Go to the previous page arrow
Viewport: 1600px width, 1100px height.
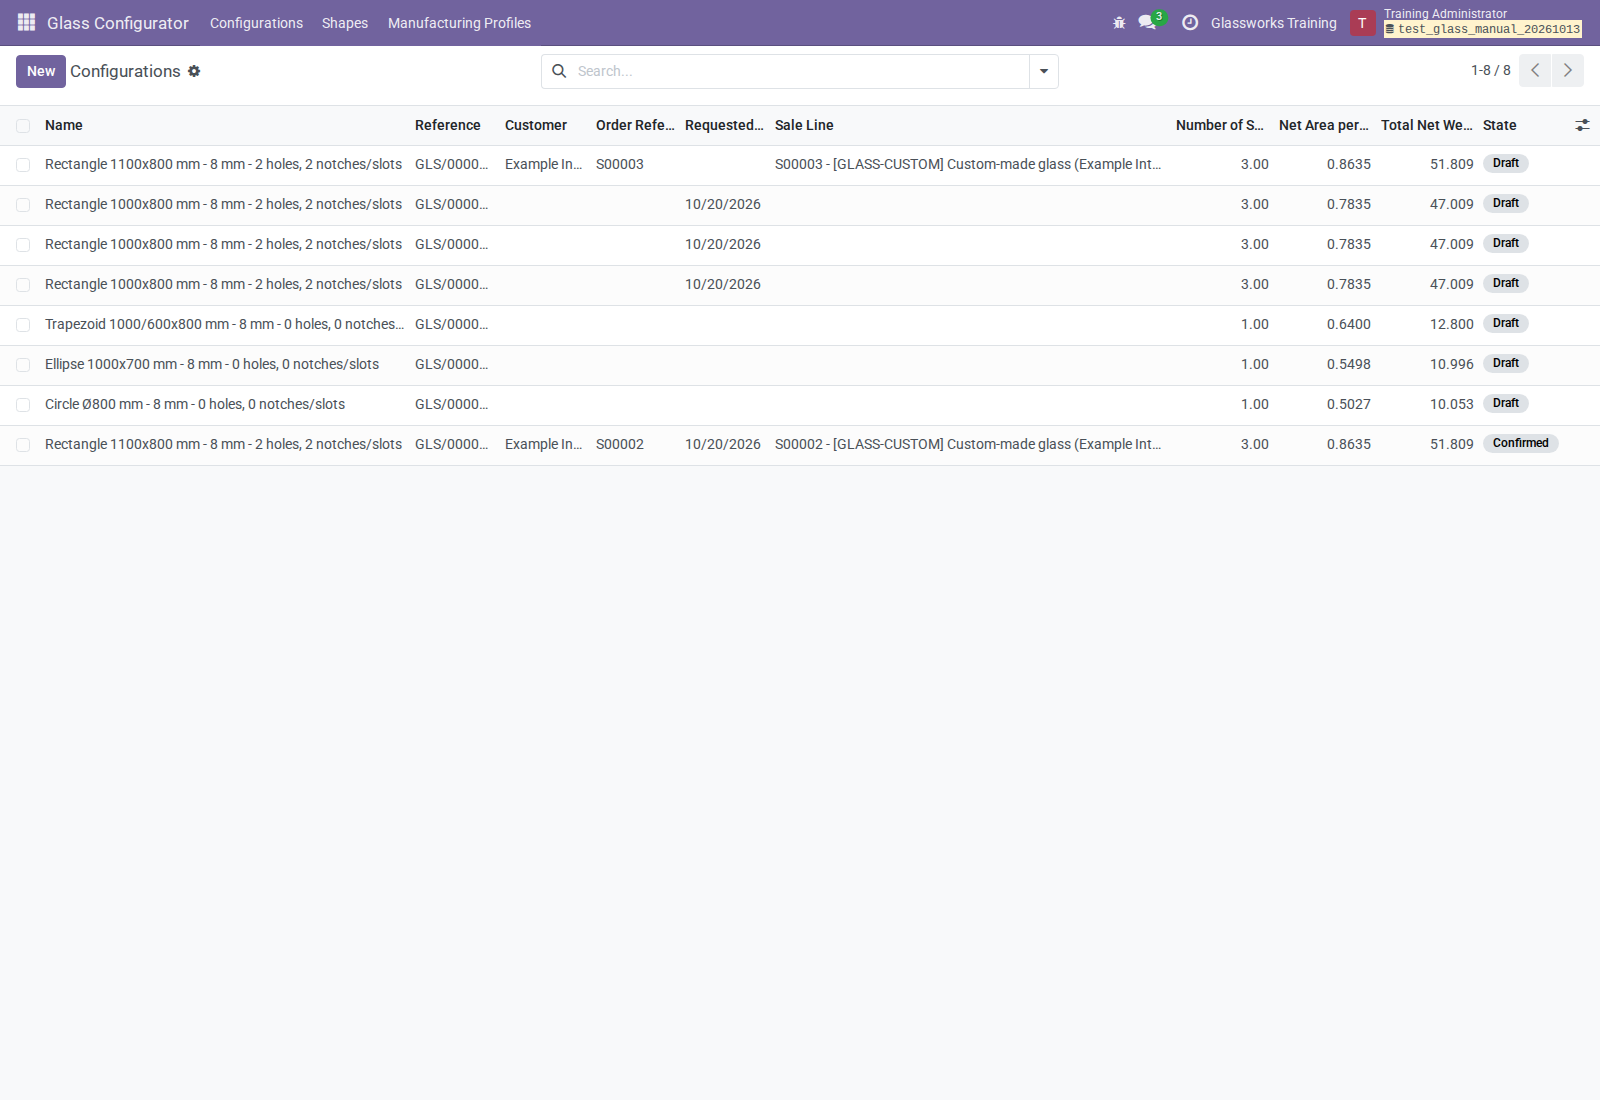coord(1535,70)
